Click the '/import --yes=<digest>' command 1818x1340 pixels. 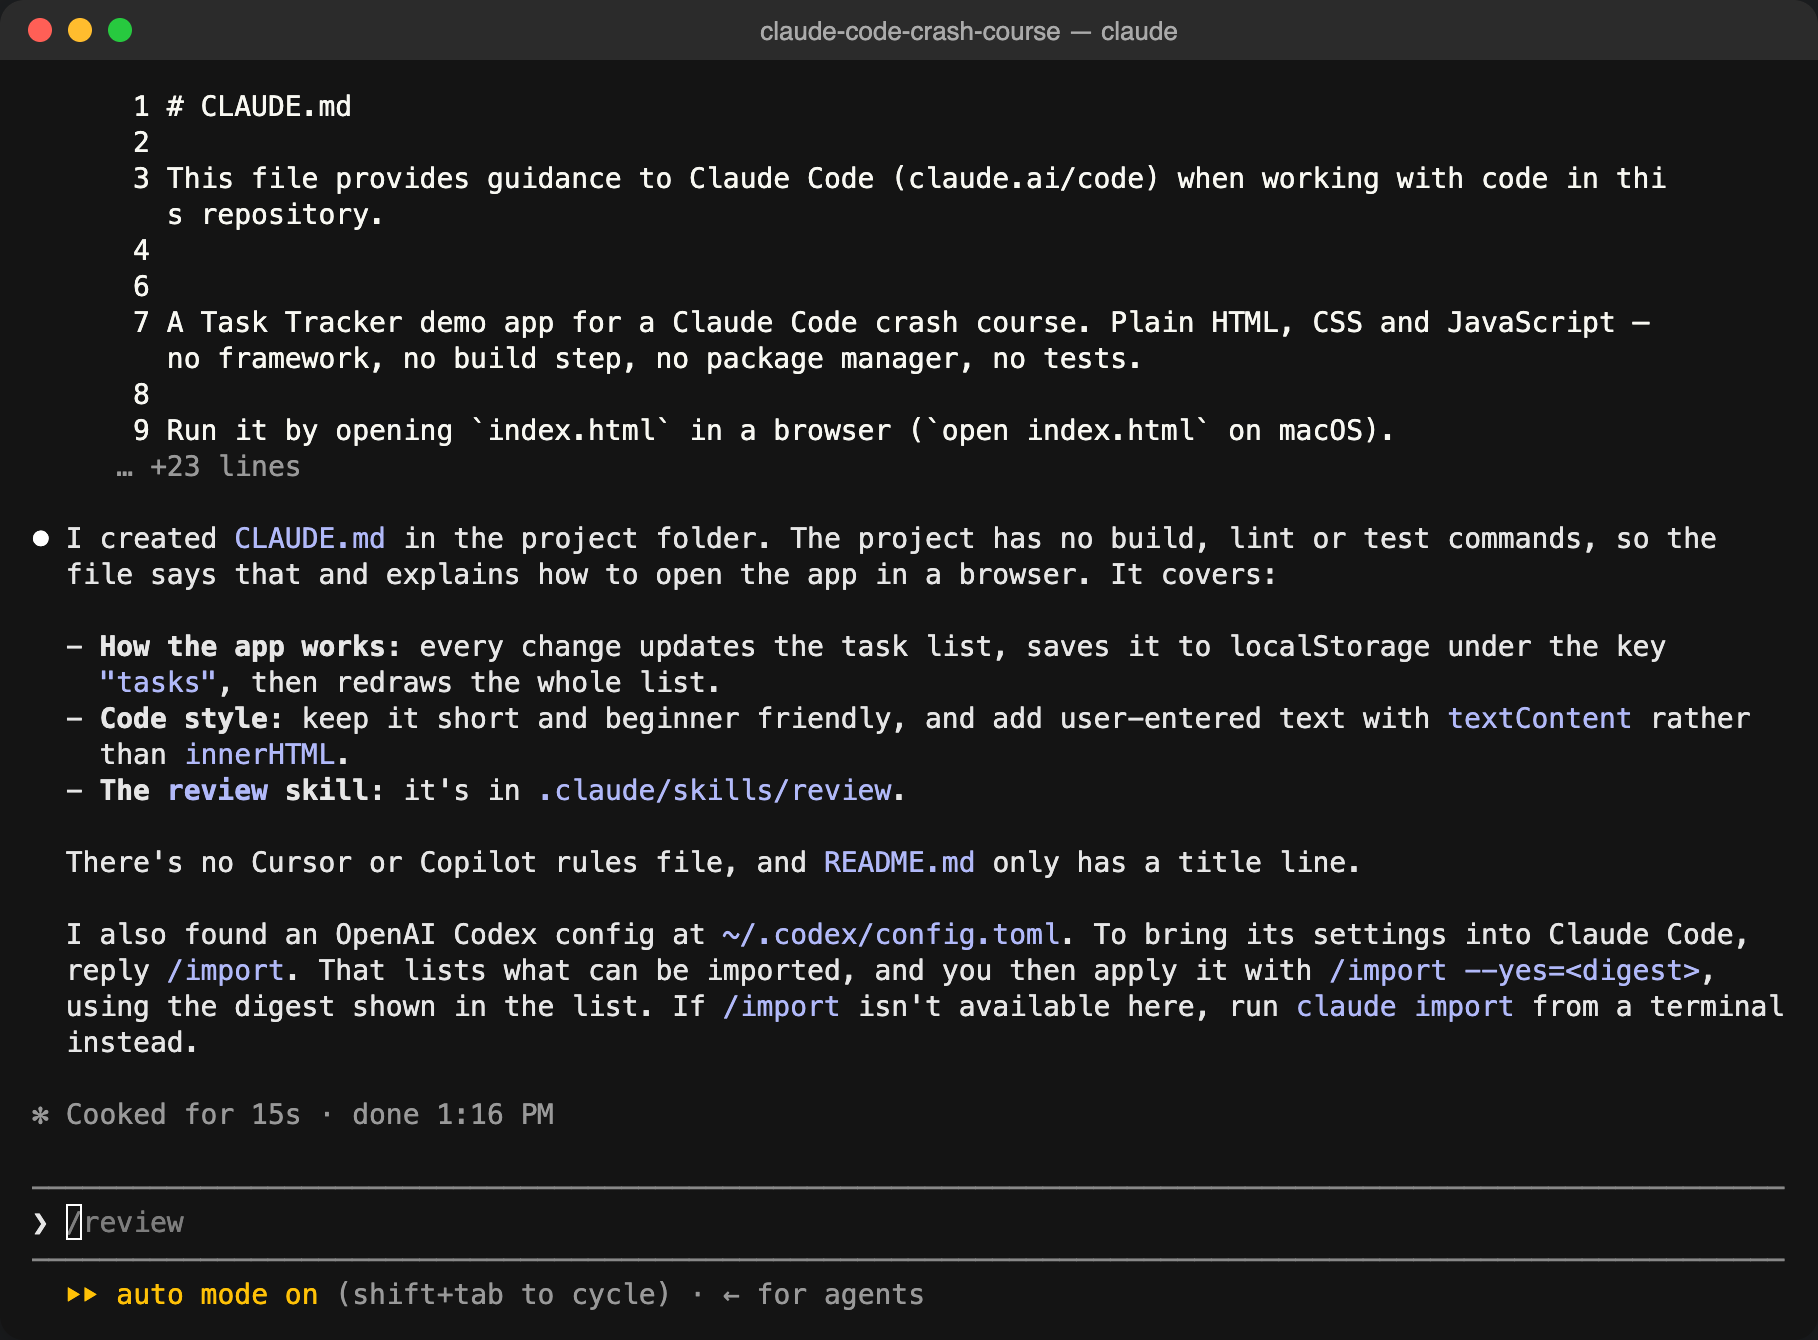point(1515,970)
